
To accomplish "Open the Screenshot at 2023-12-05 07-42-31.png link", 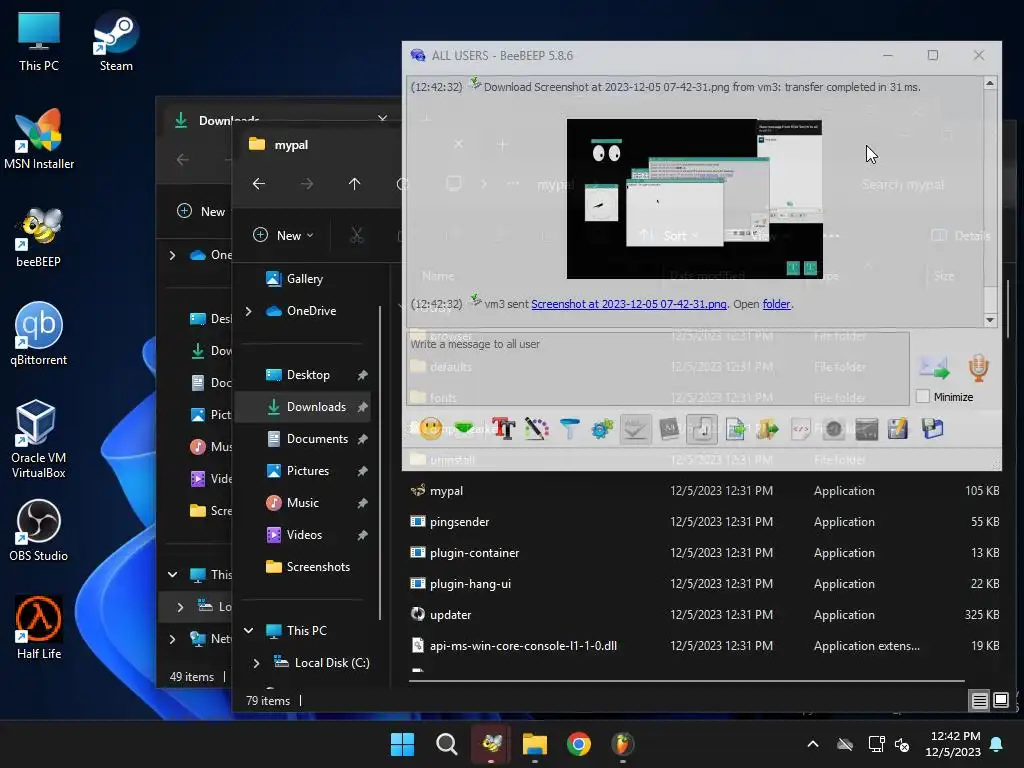I will coord(628,304).
